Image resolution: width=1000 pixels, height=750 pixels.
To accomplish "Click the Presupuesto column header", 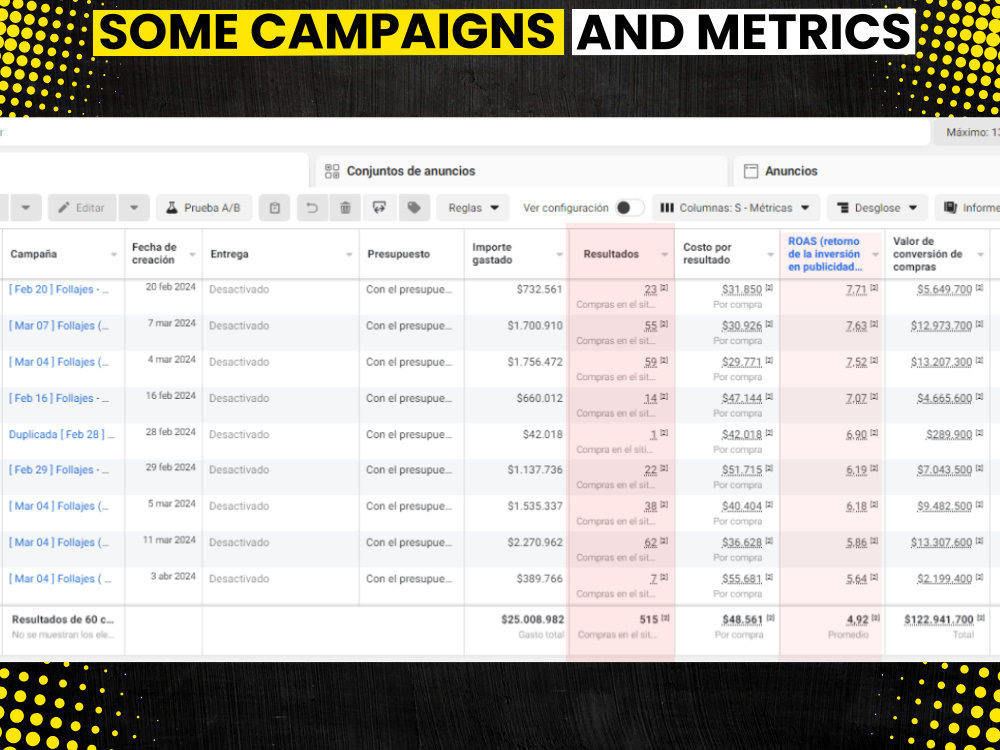I will click(x=411, y=254).
